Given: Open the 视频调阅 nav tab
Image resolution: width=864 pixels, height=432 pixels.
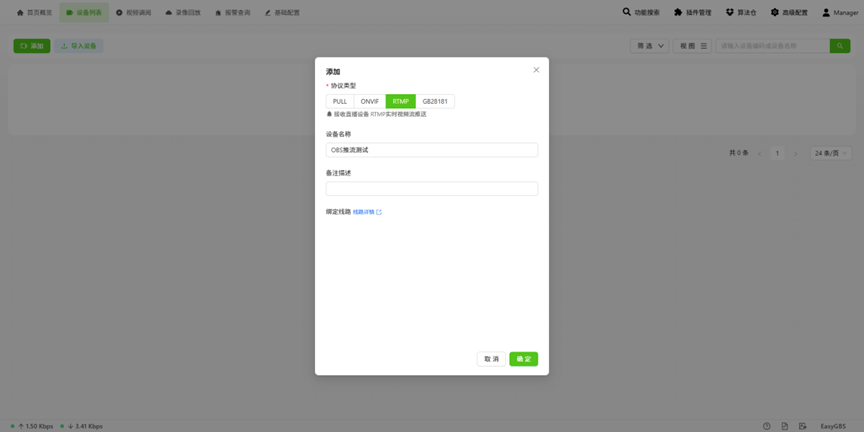Looking at the screenshot, I should [x=133, y=12].
